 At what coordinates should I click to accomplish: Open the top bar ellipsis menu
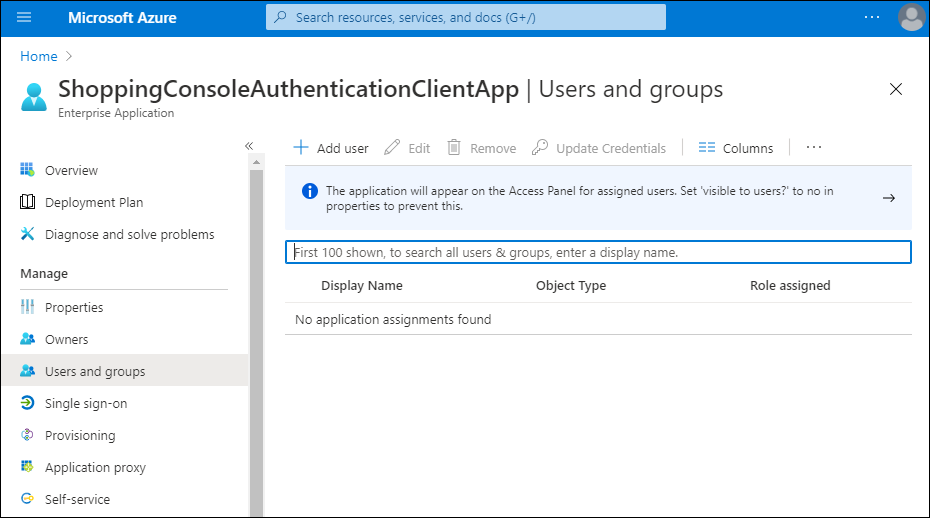tap(872, 17)
